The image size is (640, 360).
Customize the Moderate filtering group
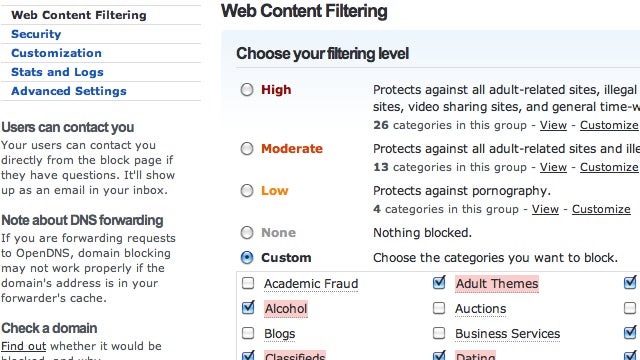tap(609, 167)
